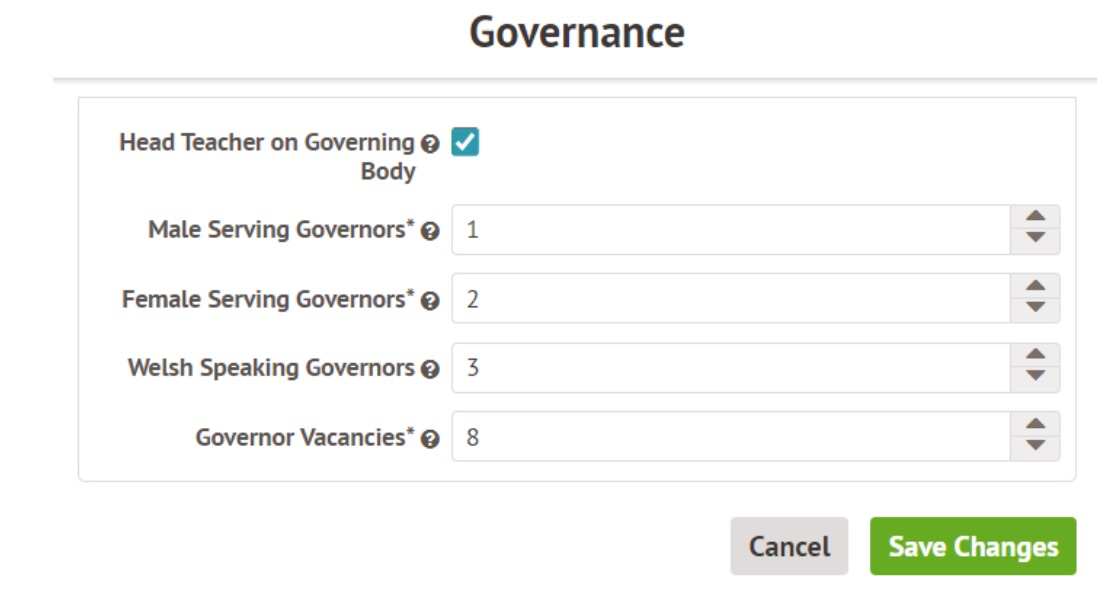Decrement Female Serving Governors value
The height and width of the screenshot is (604, 1116).
pyautogui.click(x=1035, y=308)
